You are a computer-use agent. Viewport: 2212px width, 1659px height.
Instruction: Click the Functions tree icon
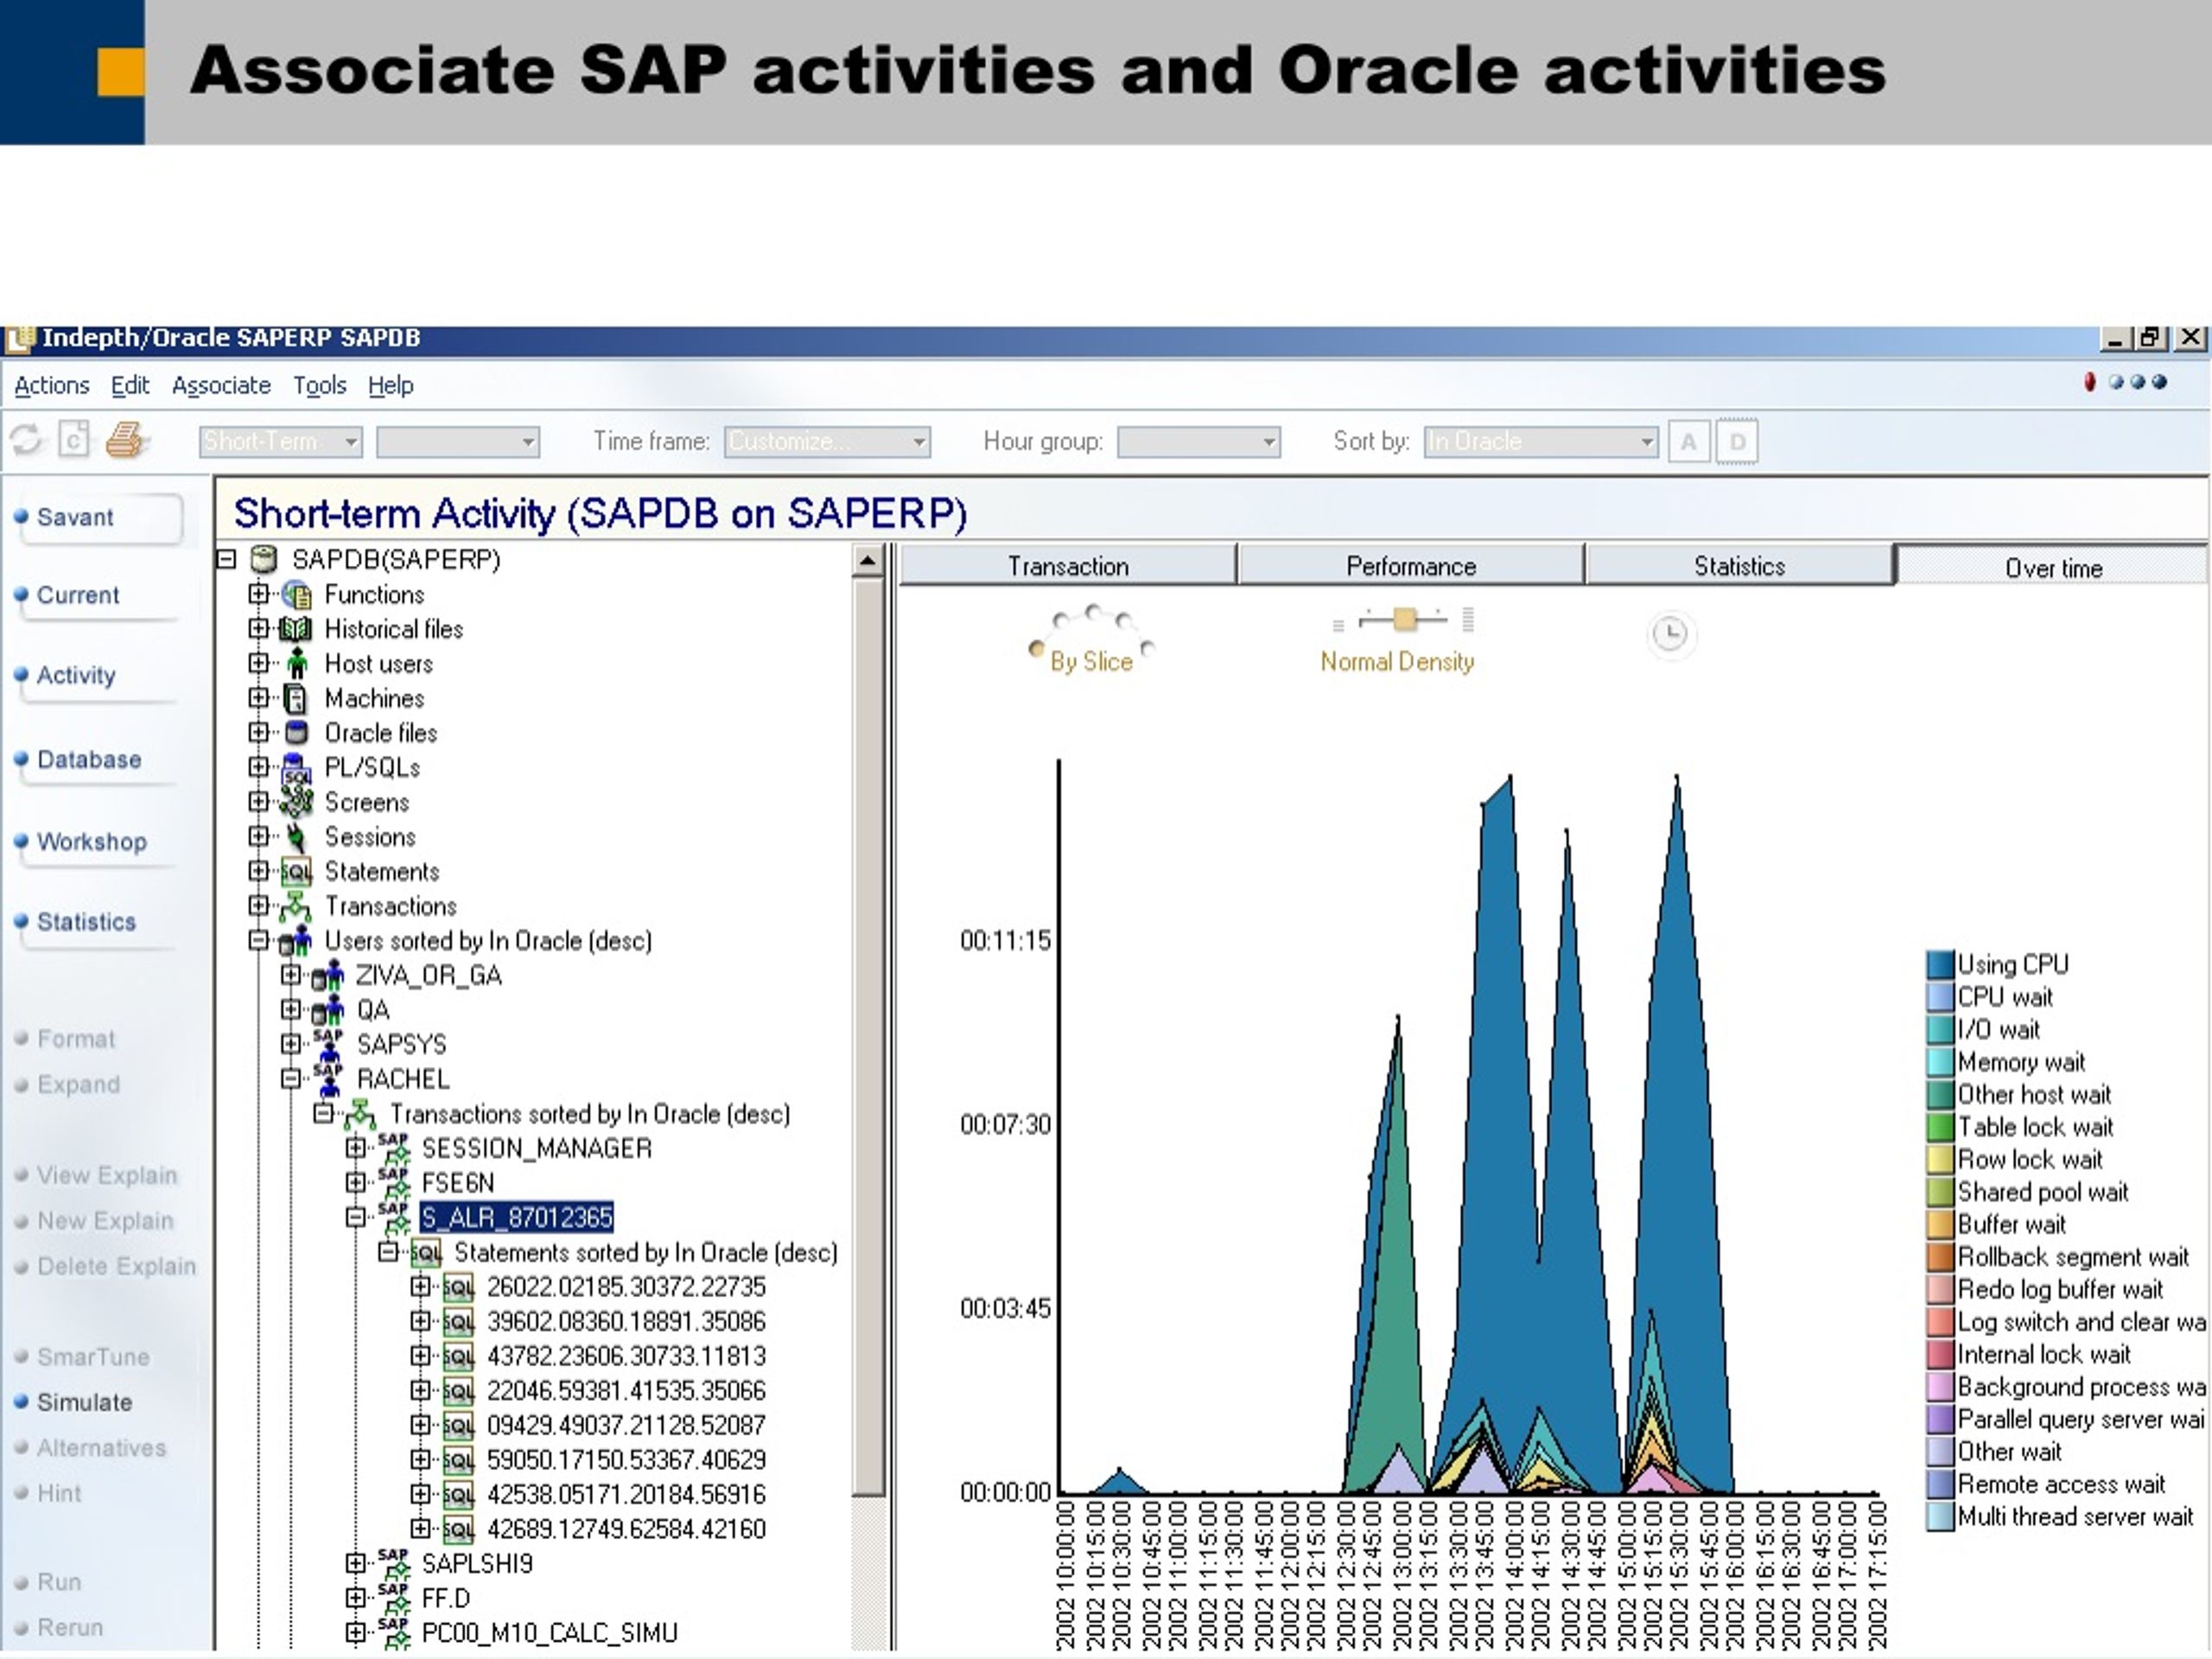tap(297, 595)
